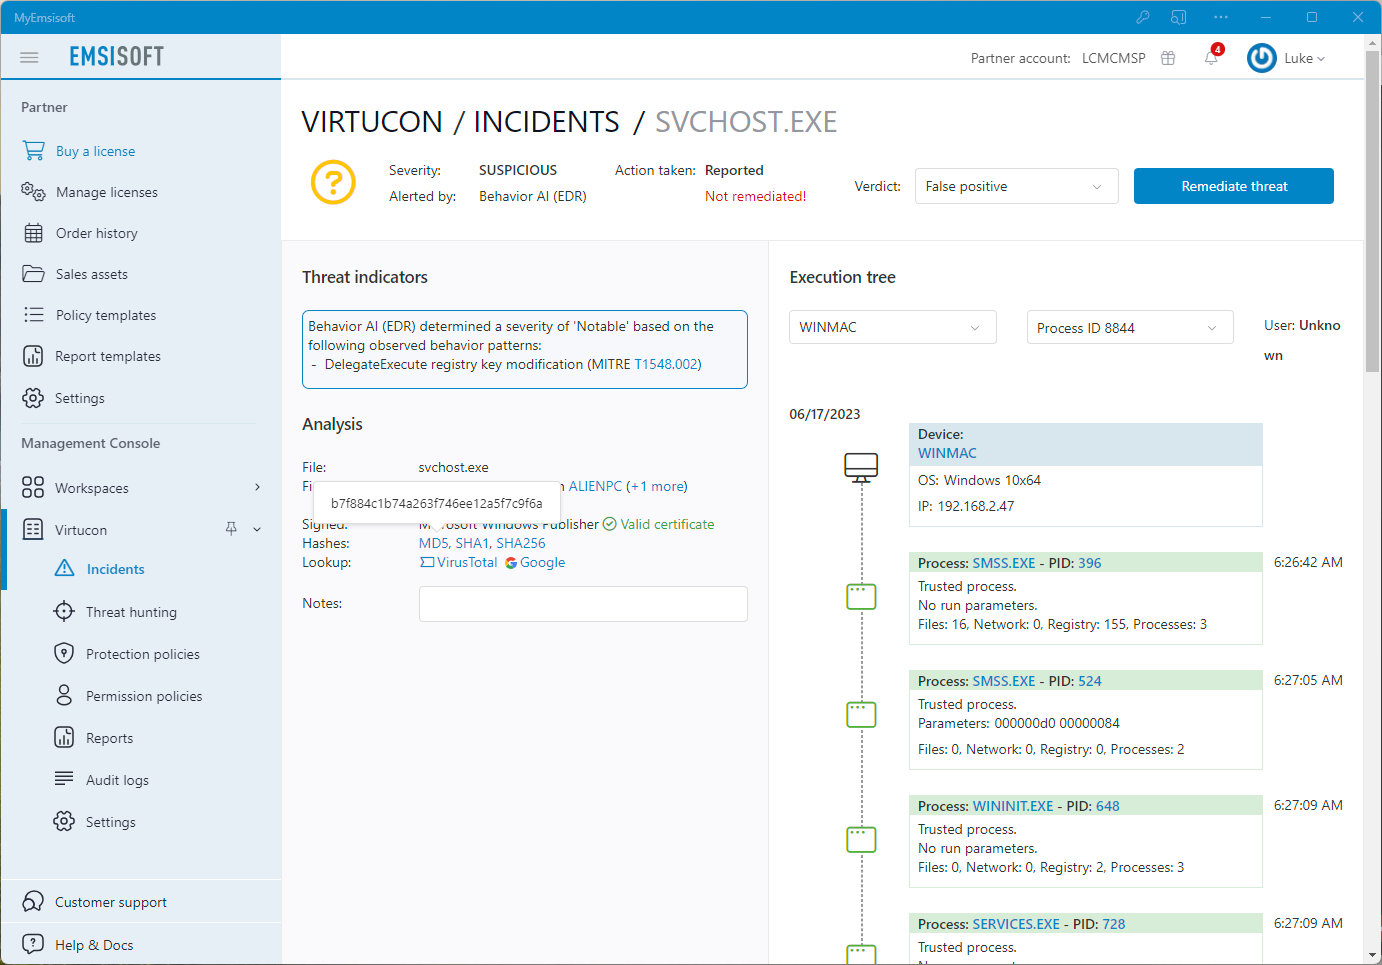The image size is (1382, 965).
Task: Open the Process ID 8844 dropdown
Action: pyautogui.click(x=1129, y=328)
